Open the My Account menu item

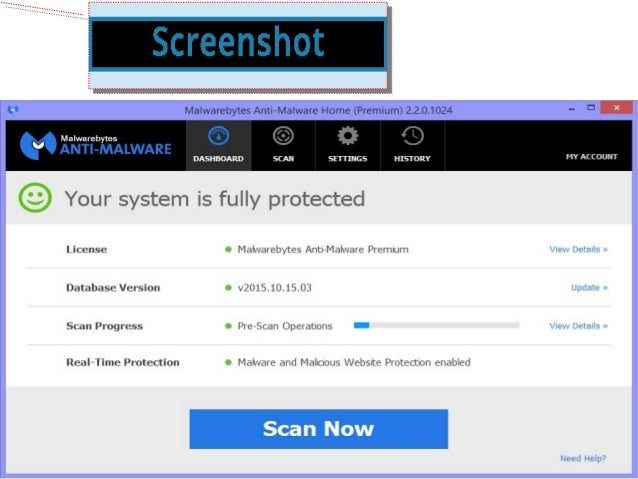point(591,157)
